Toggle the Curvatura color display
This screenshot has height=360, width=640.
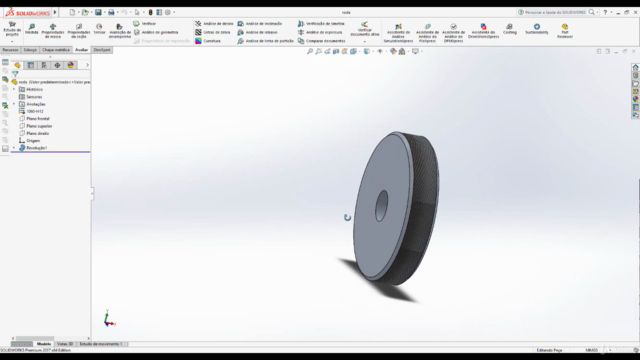(208, 41)
